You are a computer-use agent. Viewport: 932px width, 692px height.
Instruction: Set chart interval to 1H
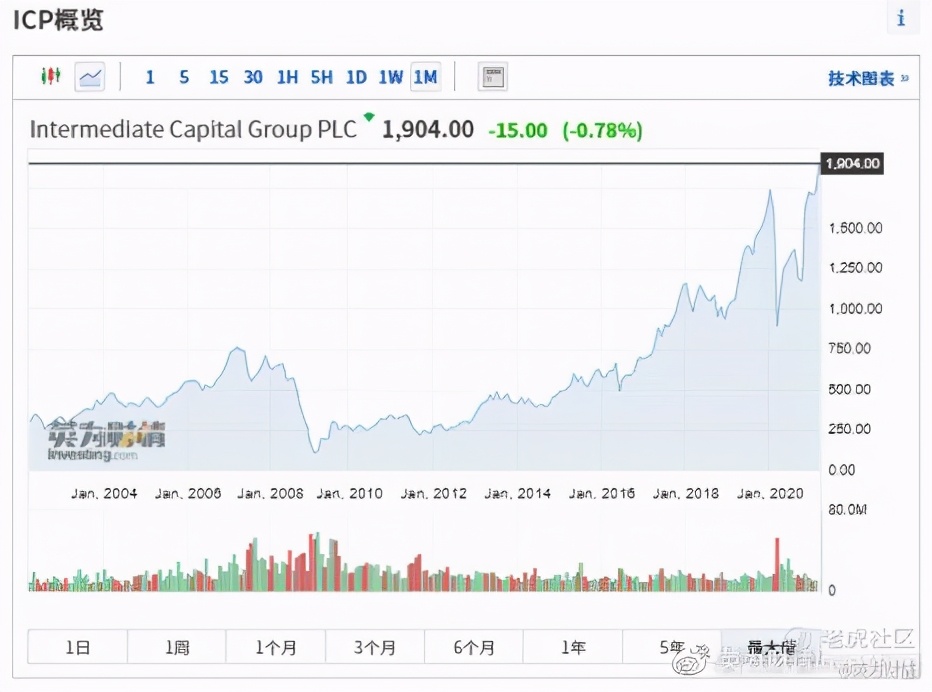pos(287,77)
